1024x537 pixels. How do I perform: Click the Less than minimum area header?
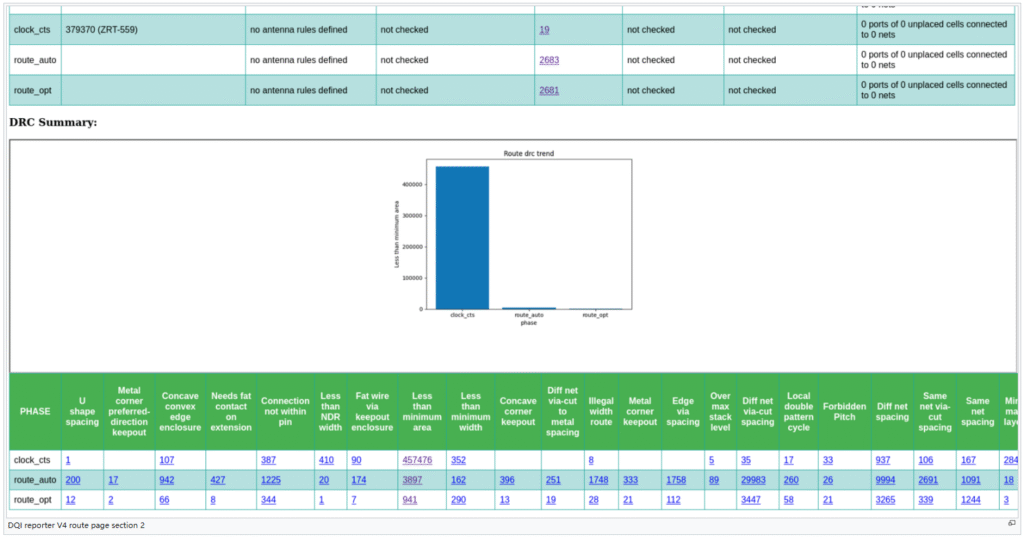pyautogui.click(x=421, y=411)
